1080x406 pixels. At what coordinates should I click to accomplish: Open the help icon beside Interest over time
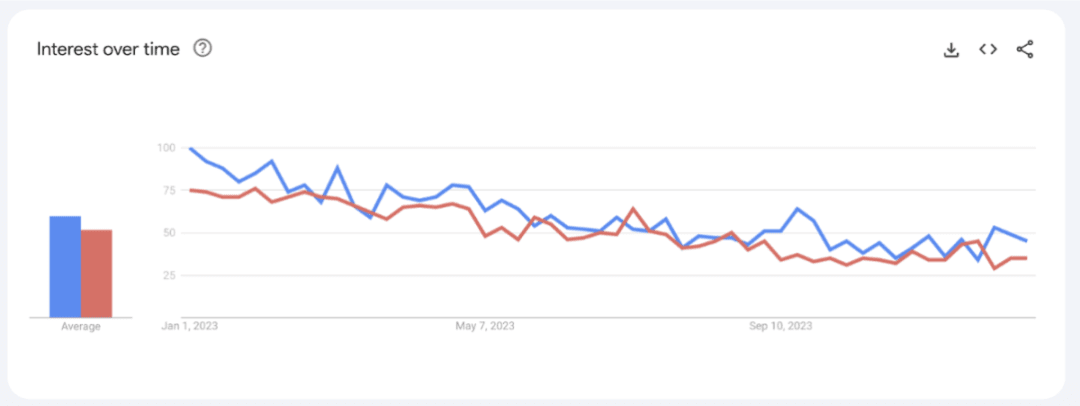(x=202, y=48)
